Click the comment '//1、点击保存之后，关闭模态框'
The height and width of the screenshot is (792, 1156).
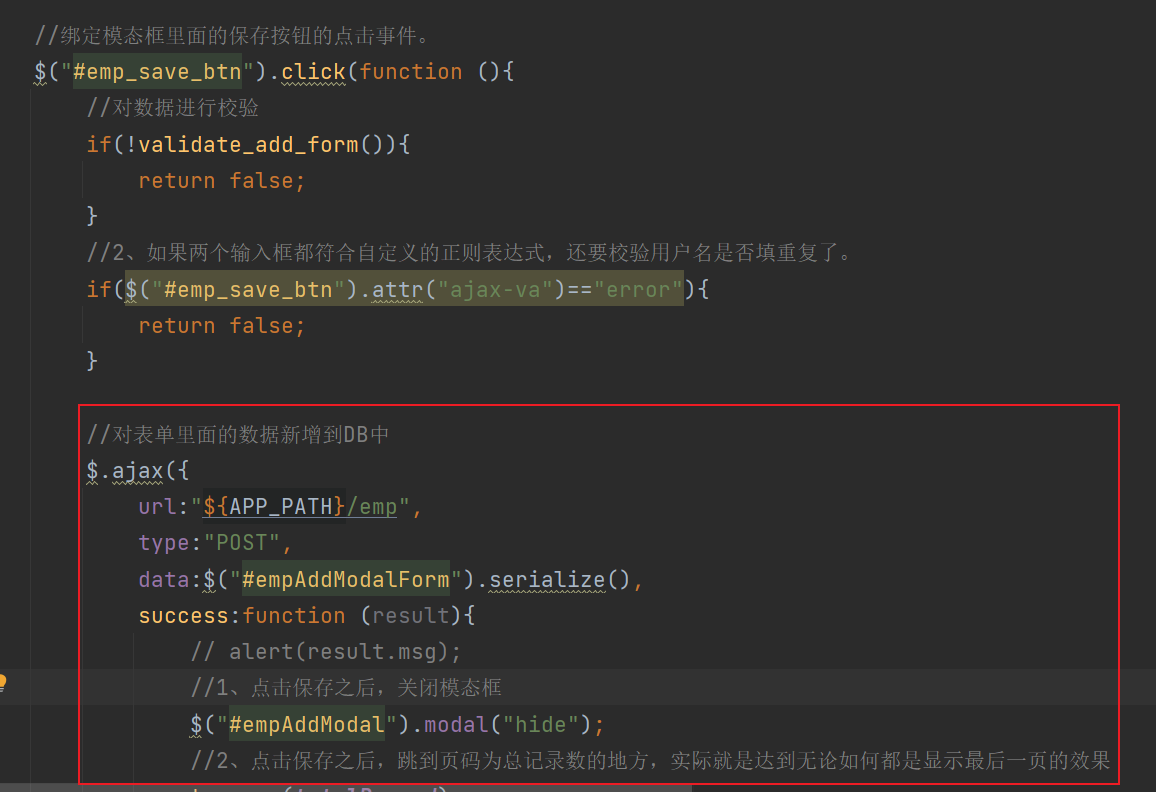[x=346, y=688]
